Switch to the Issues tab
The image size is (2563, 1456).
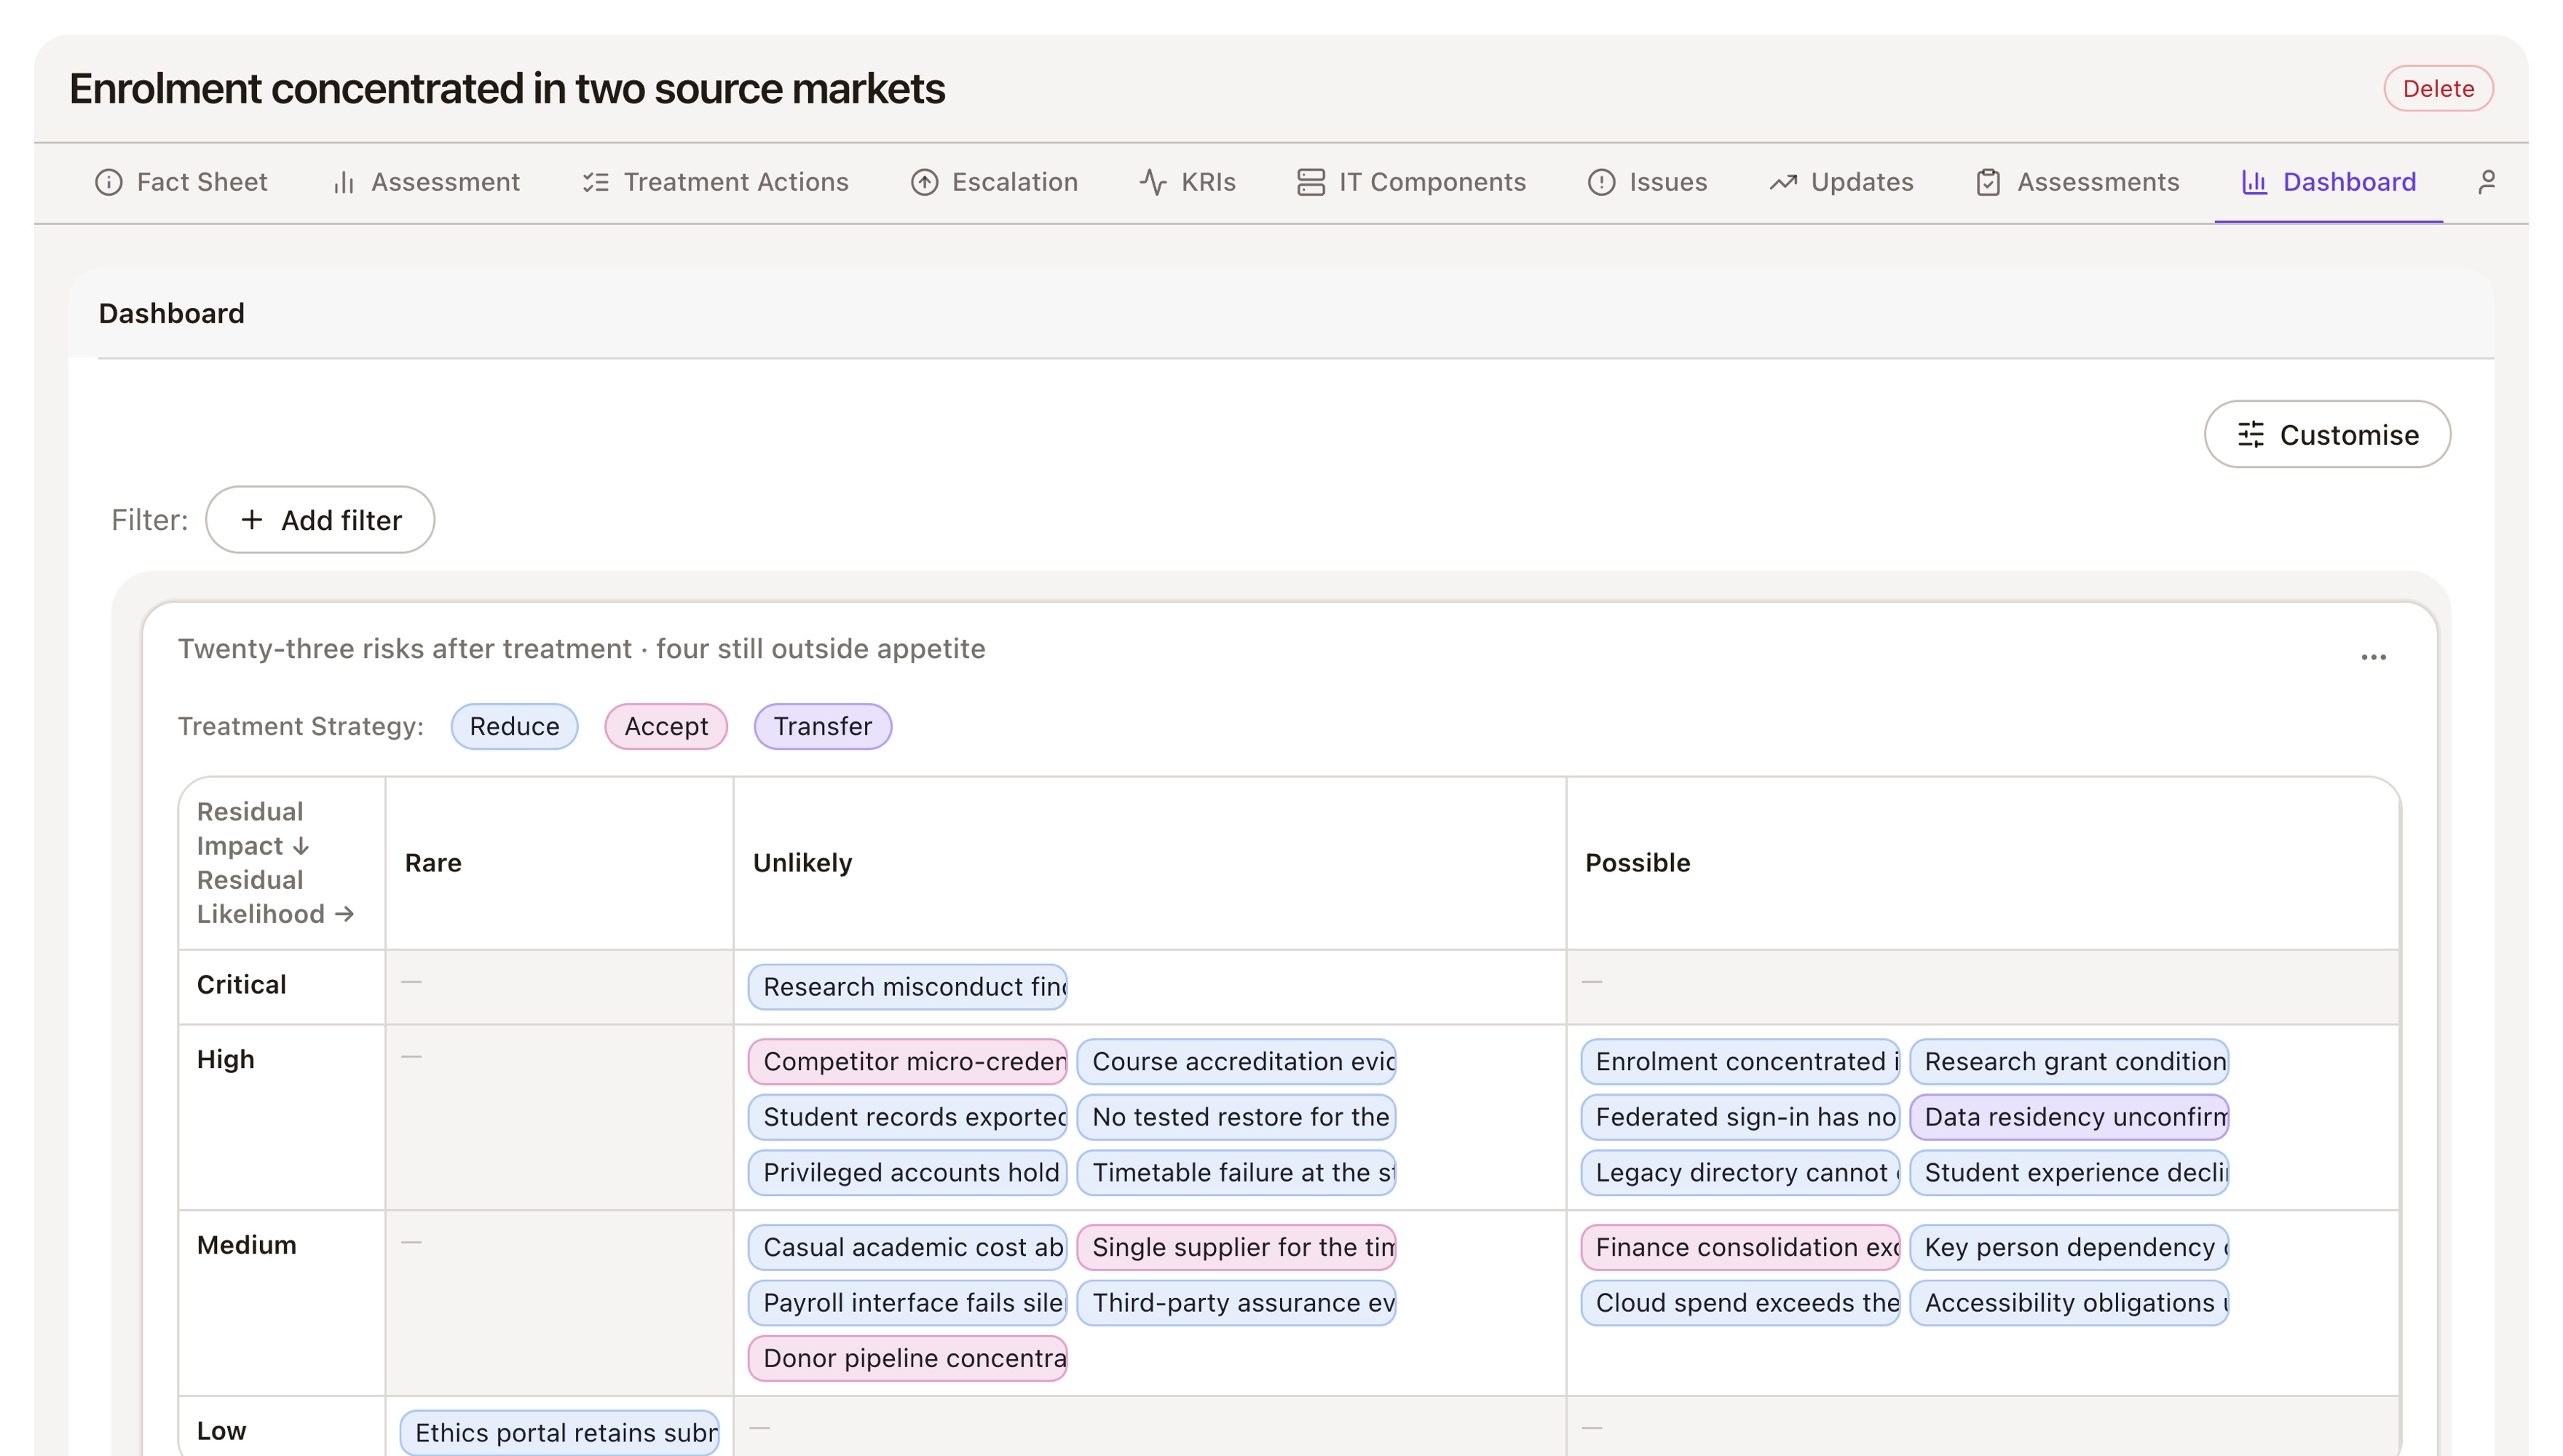1647,182
